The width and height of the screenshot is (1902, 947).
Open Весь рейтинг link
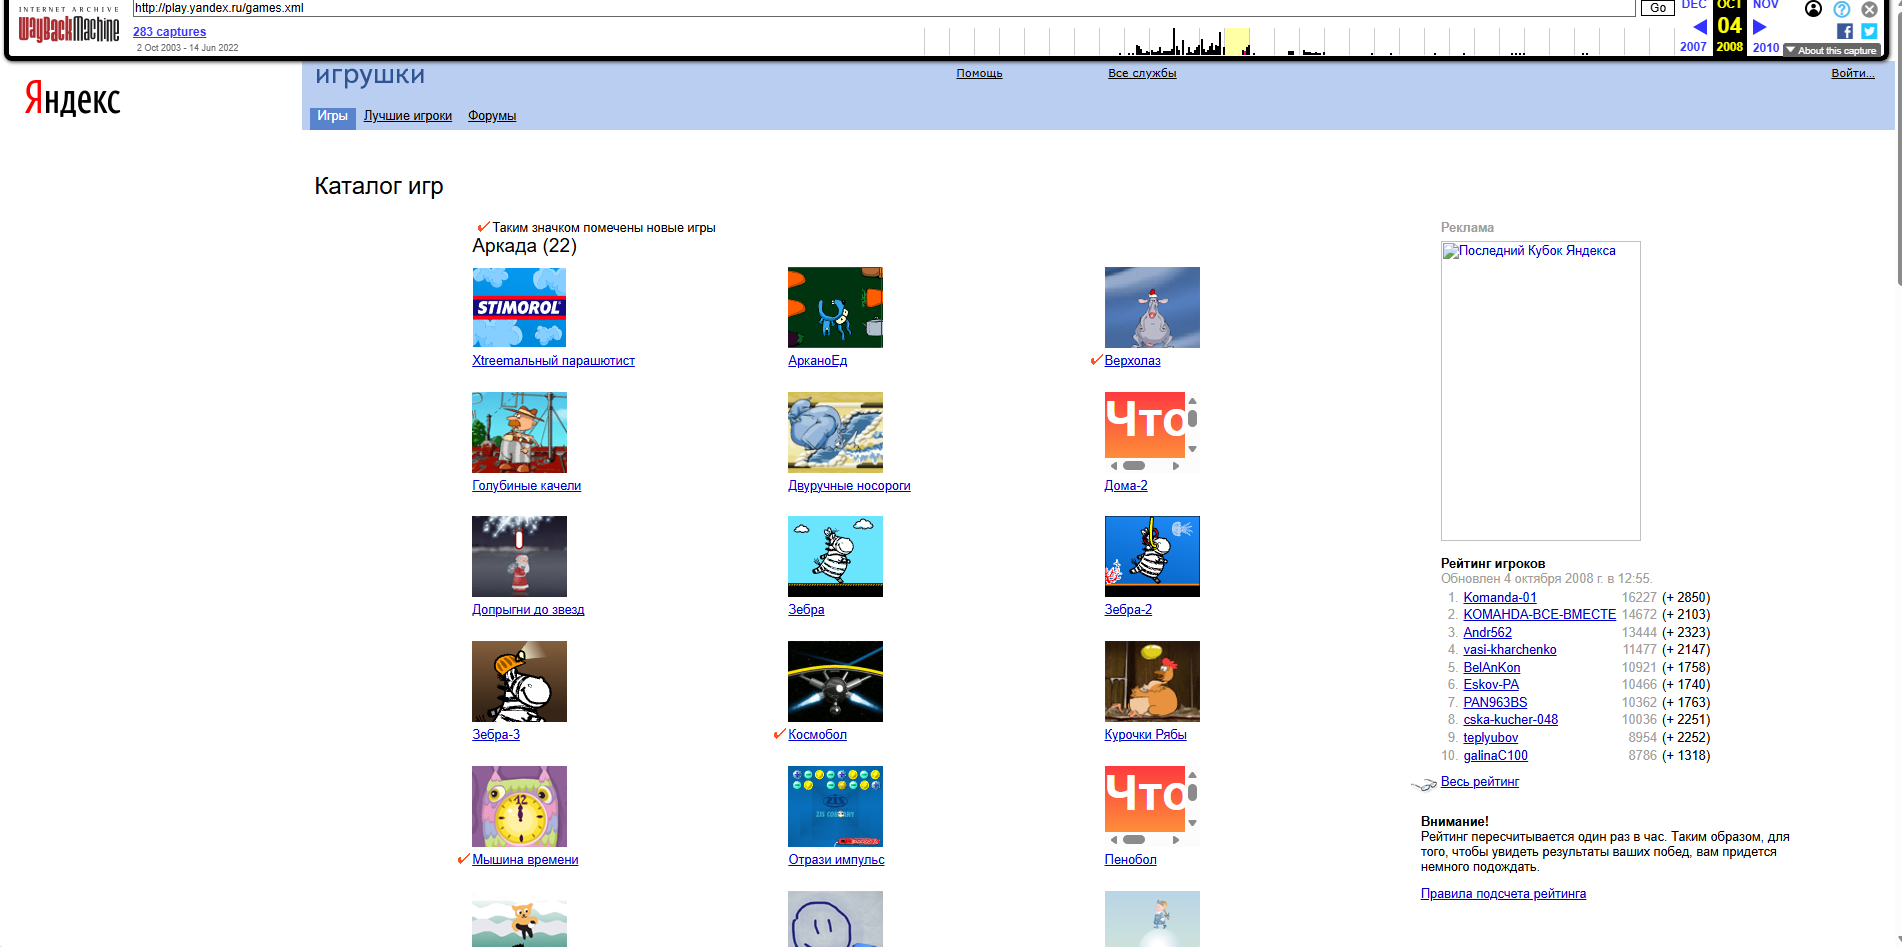1480,782
